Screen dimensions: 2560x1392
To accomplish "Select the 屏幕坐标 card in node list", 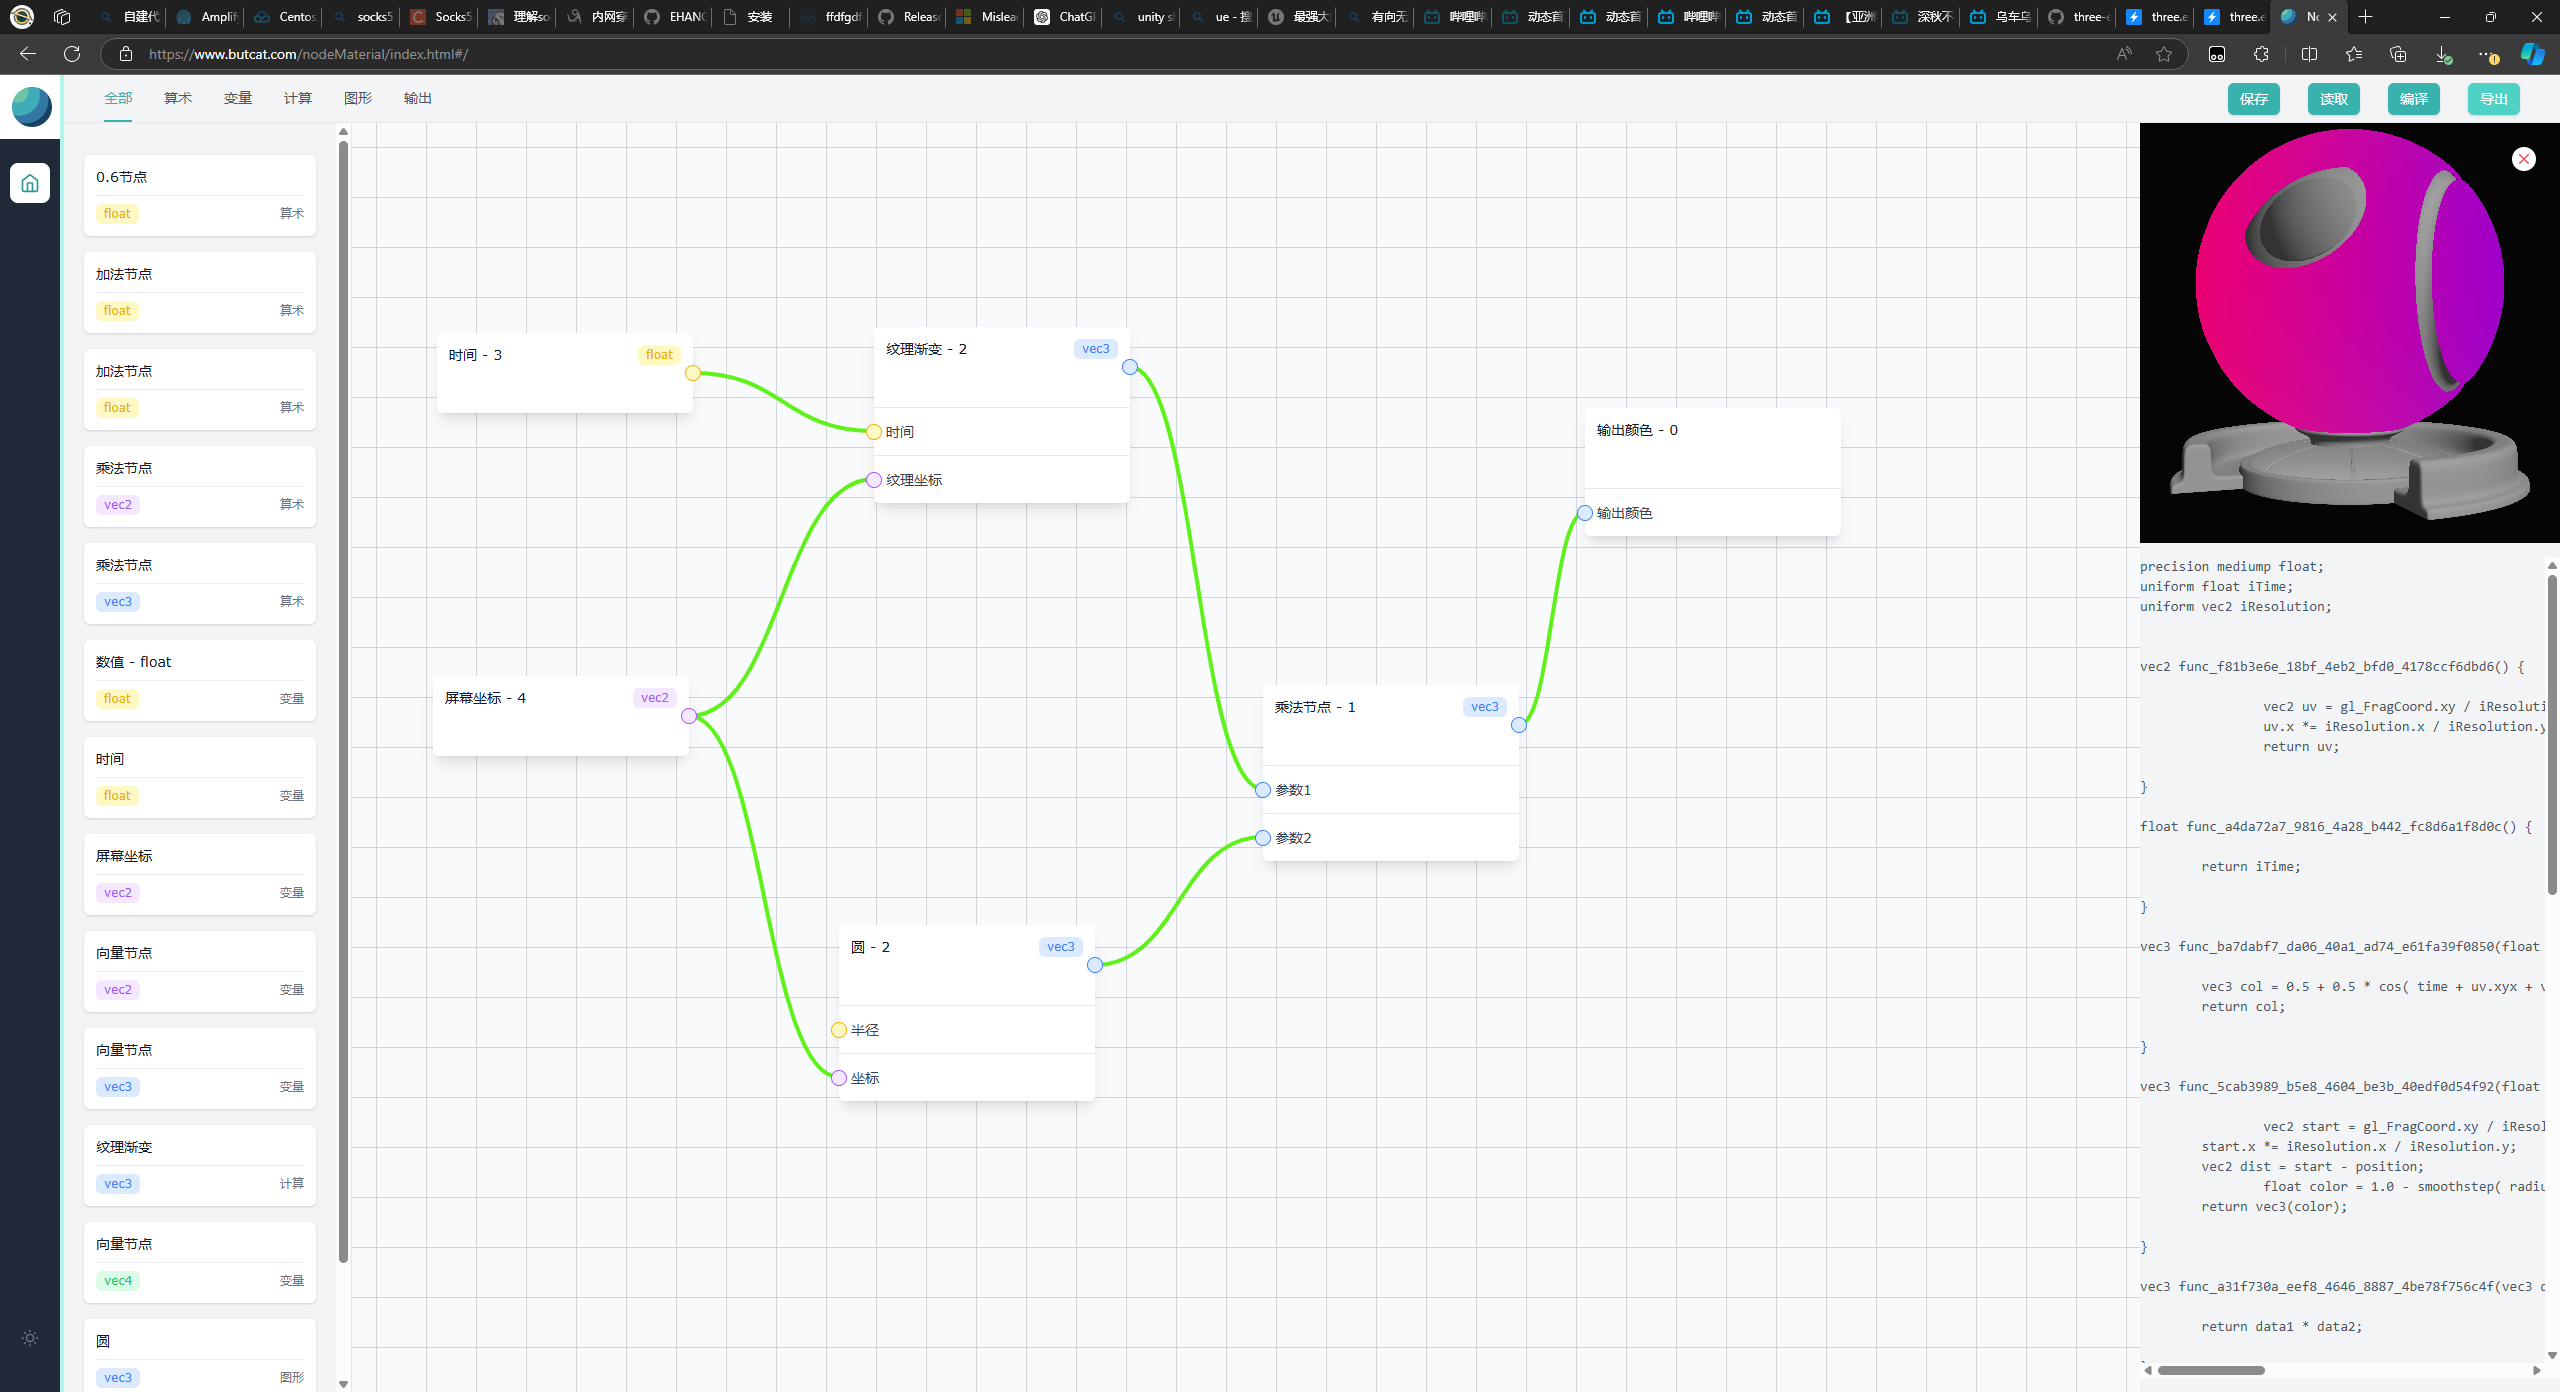I will tap(200, 874).
